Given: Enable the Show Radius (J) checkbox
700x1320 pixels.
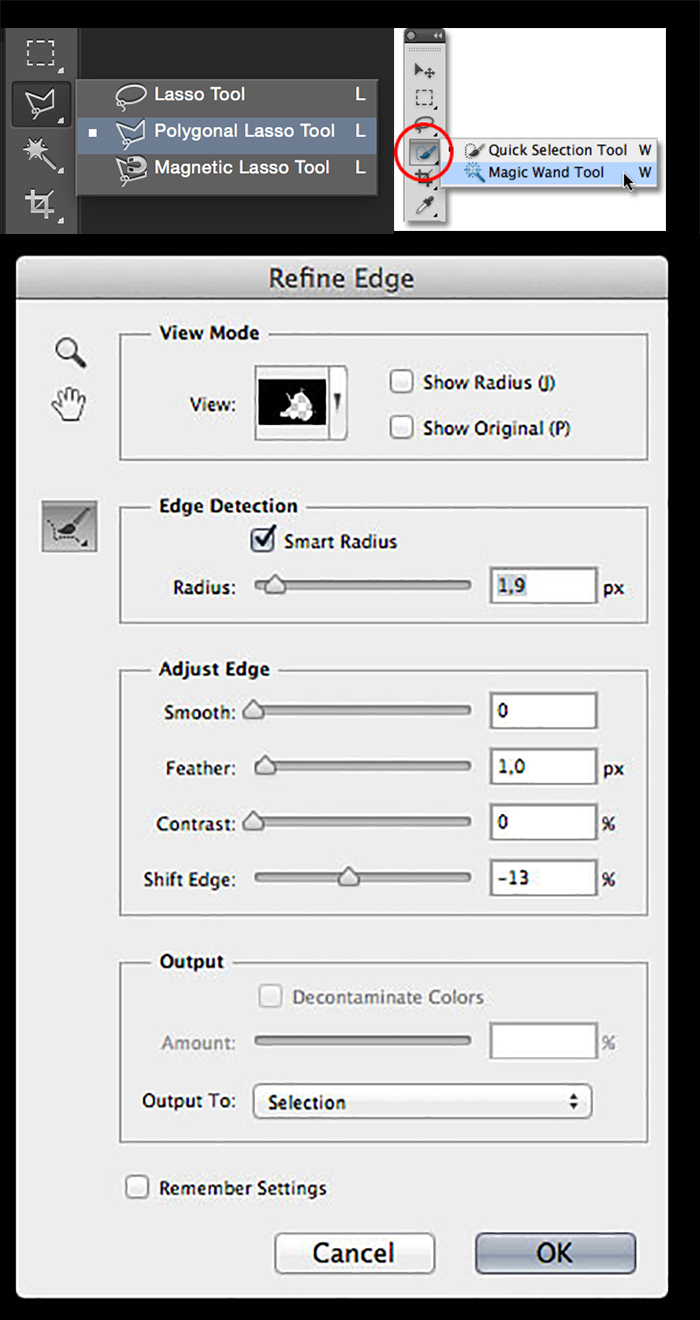Looking at the screenshot, I should coord(402,382).
